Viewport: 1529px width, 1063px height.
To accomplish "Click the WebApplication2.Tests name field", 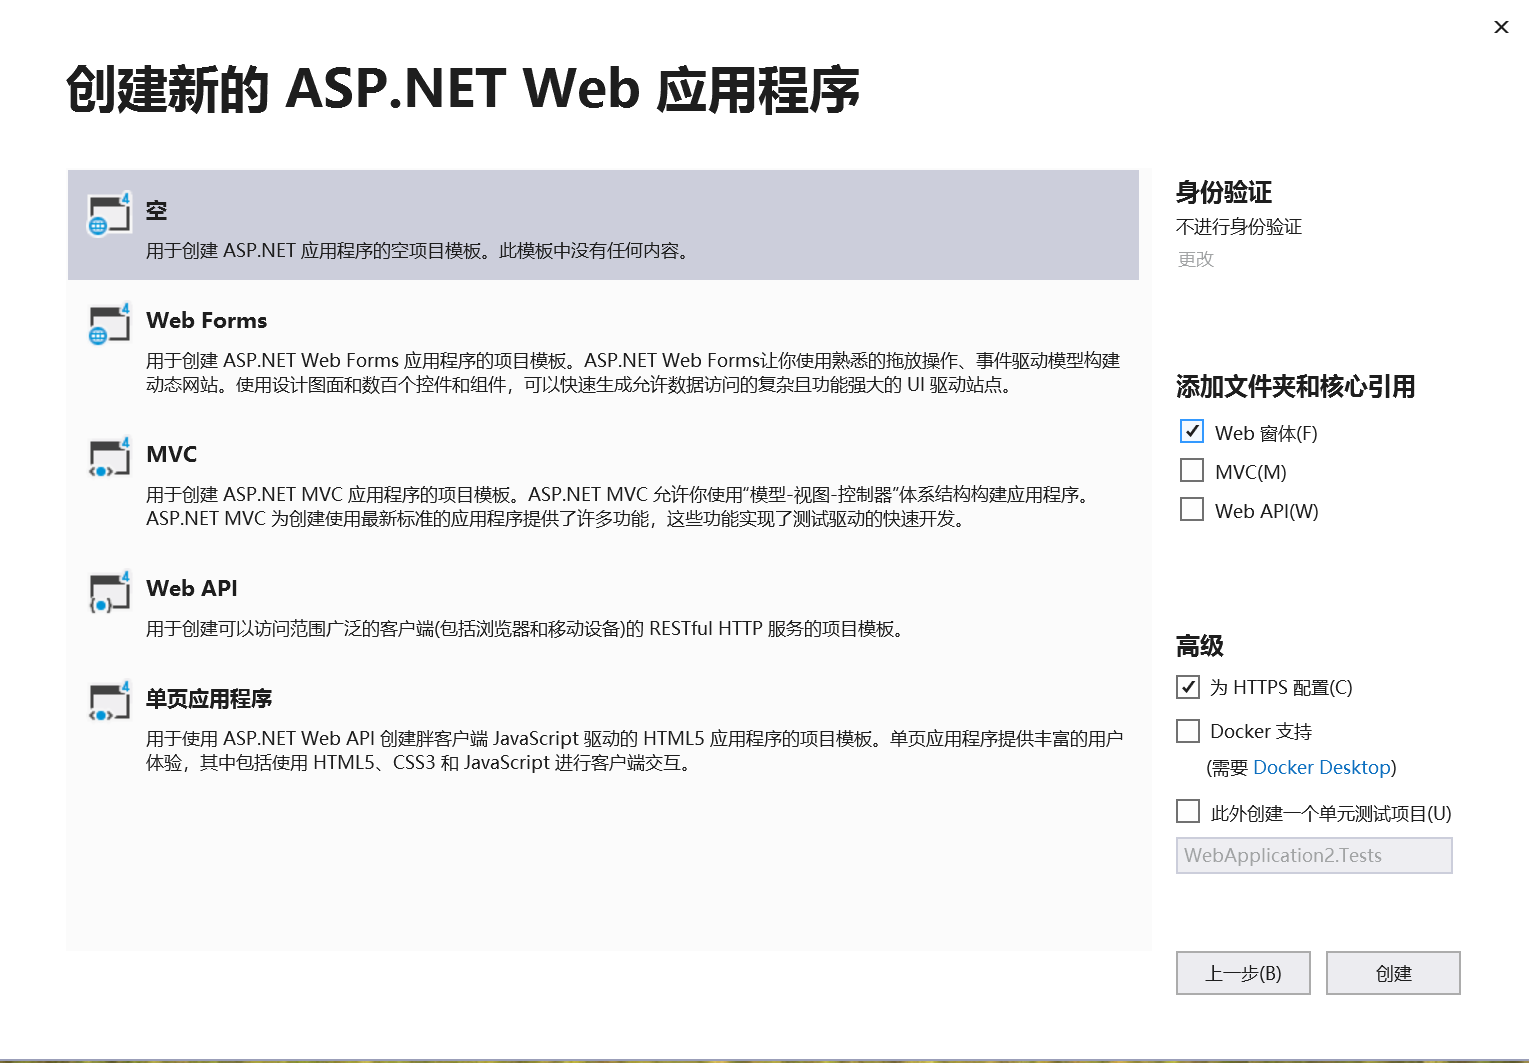I will [x=1313, y=855].
